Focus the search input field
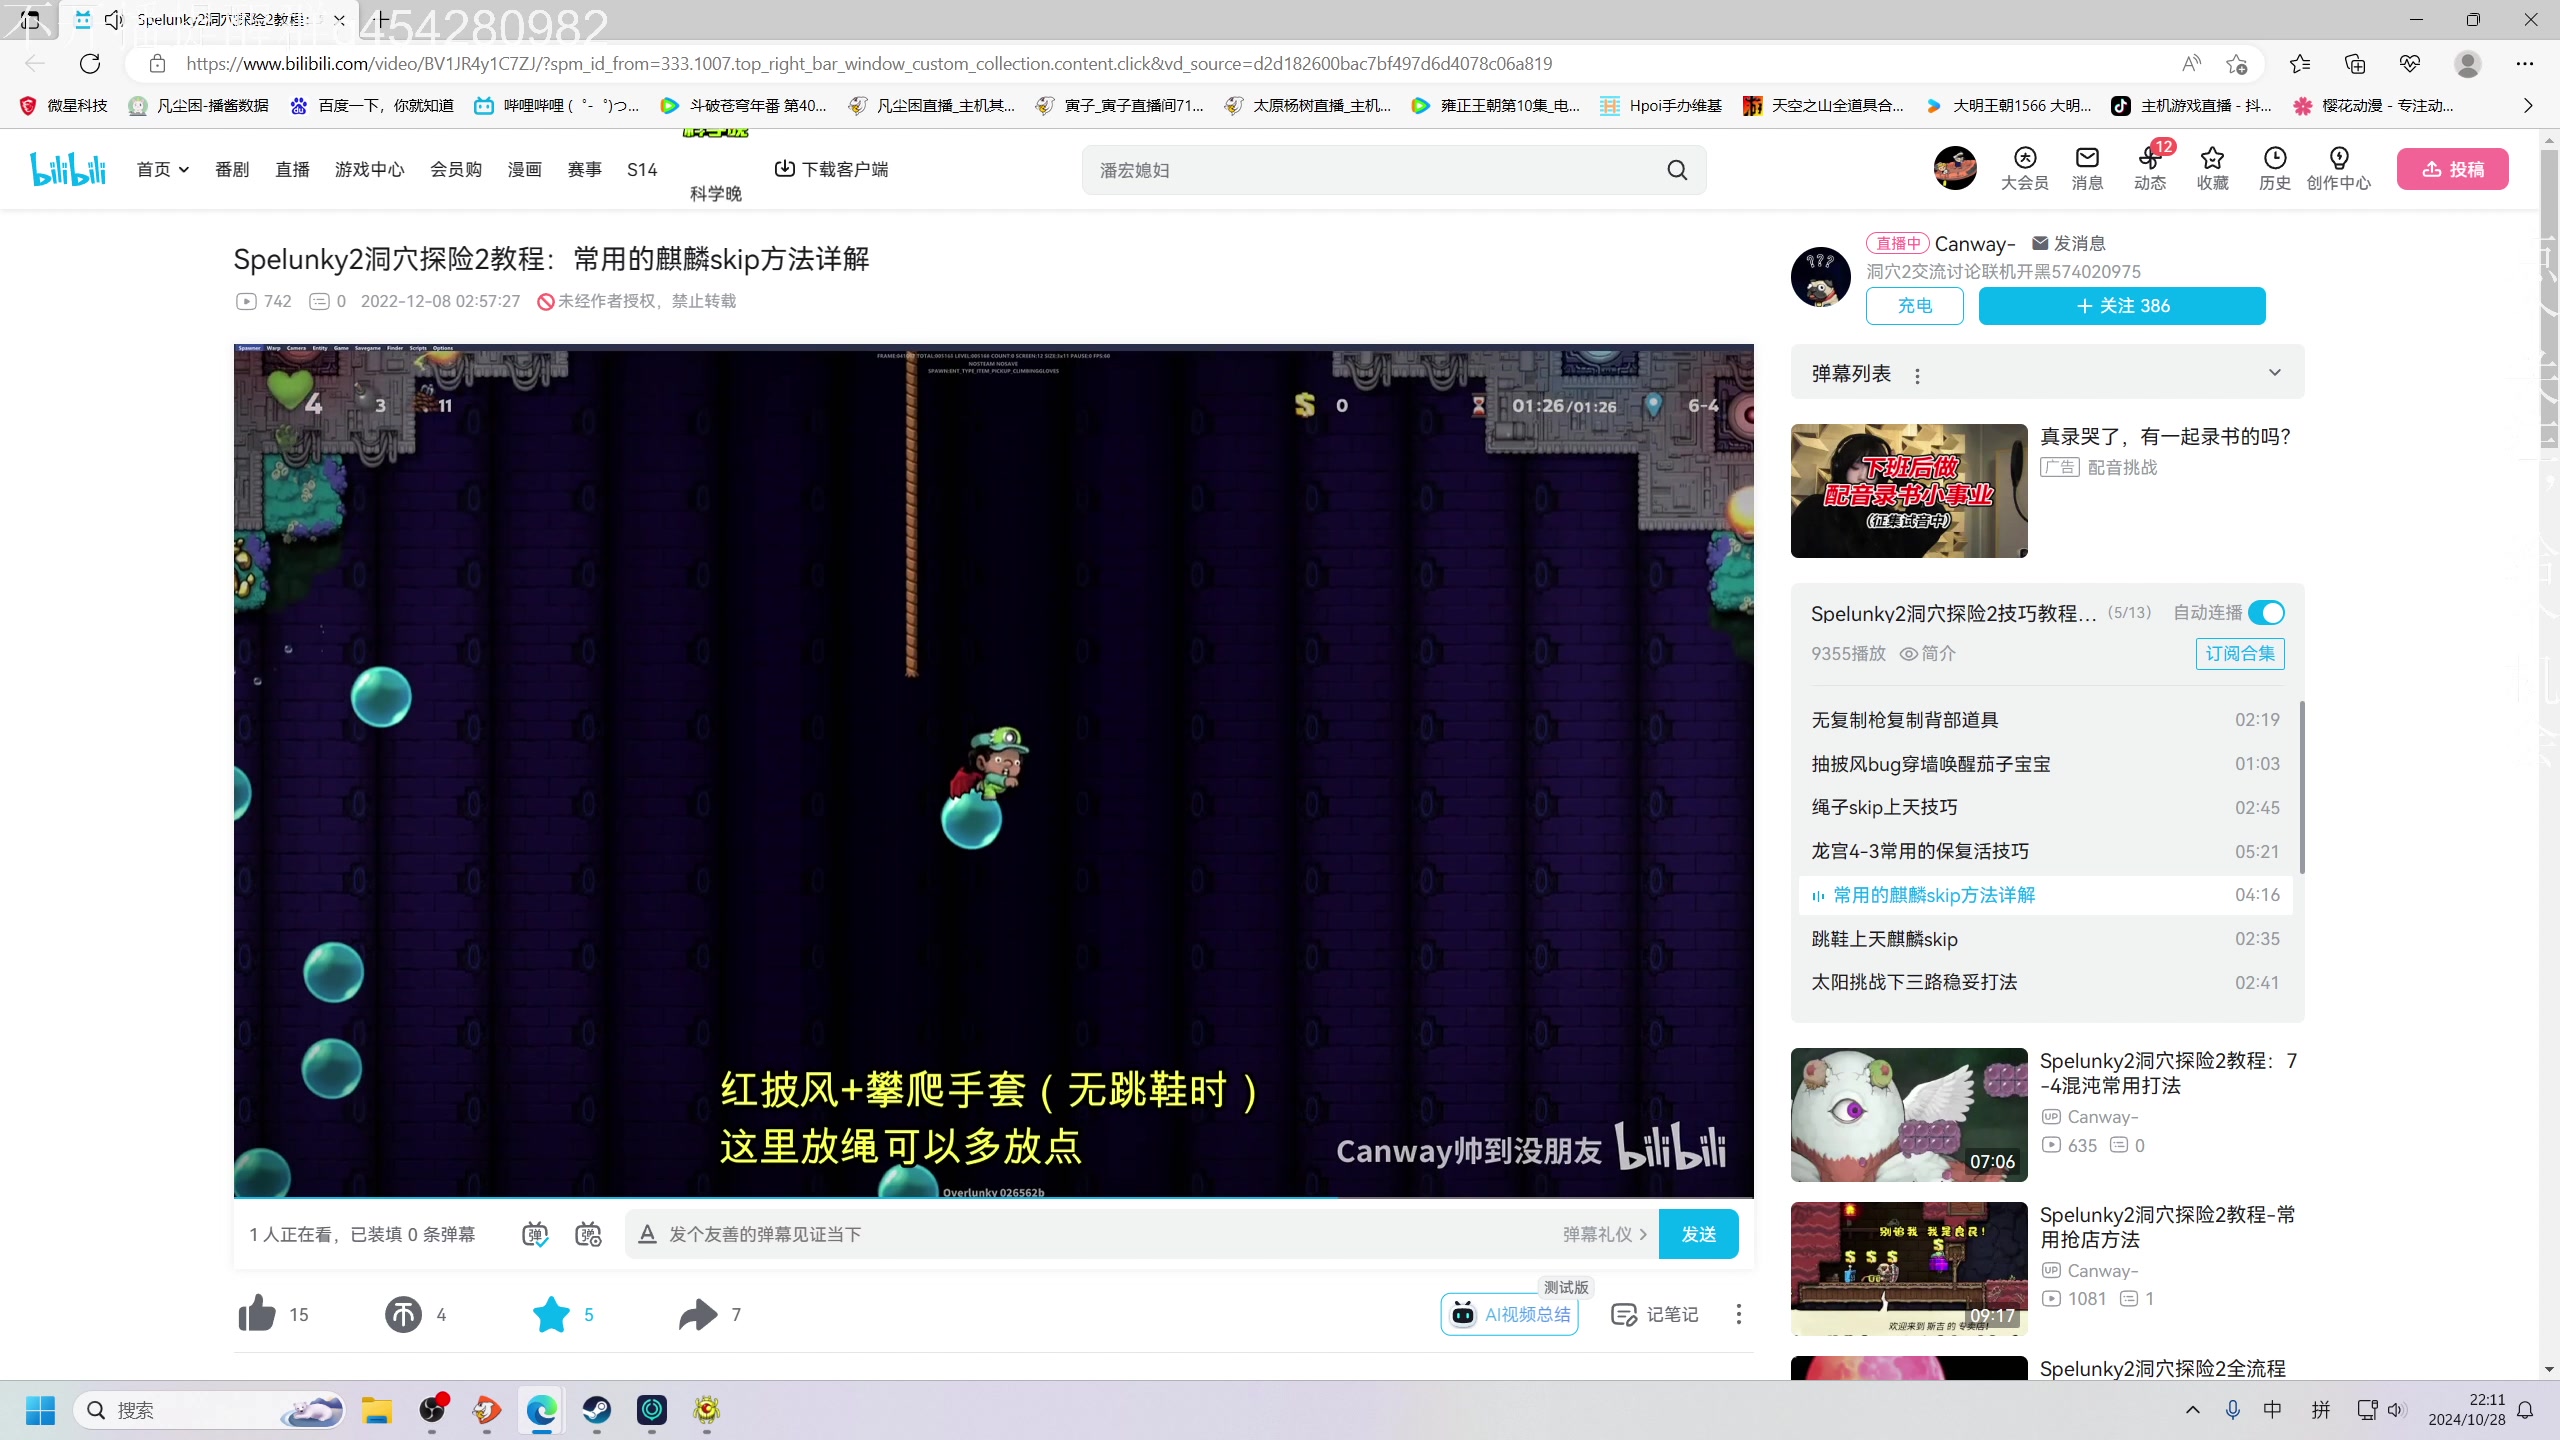Viewport: 2560px width, 1440px height. pos(1375,170)
